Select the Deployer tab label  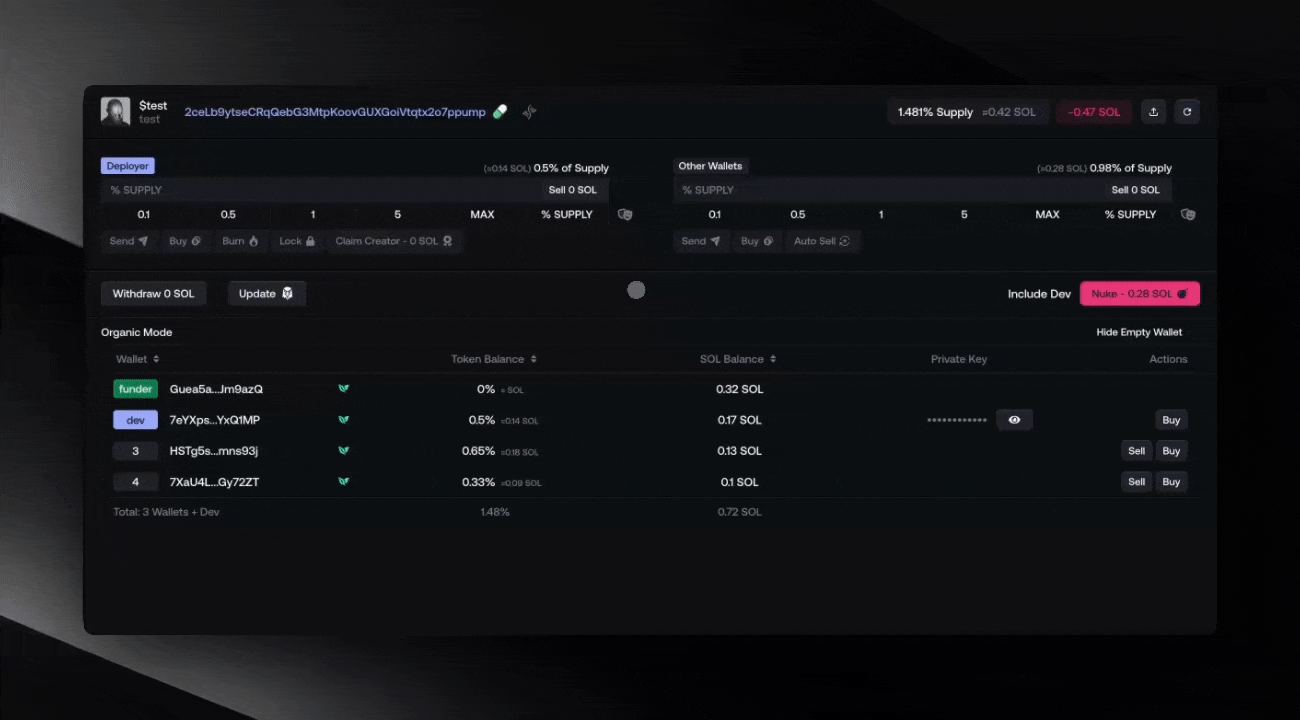(x=127, y=166)
